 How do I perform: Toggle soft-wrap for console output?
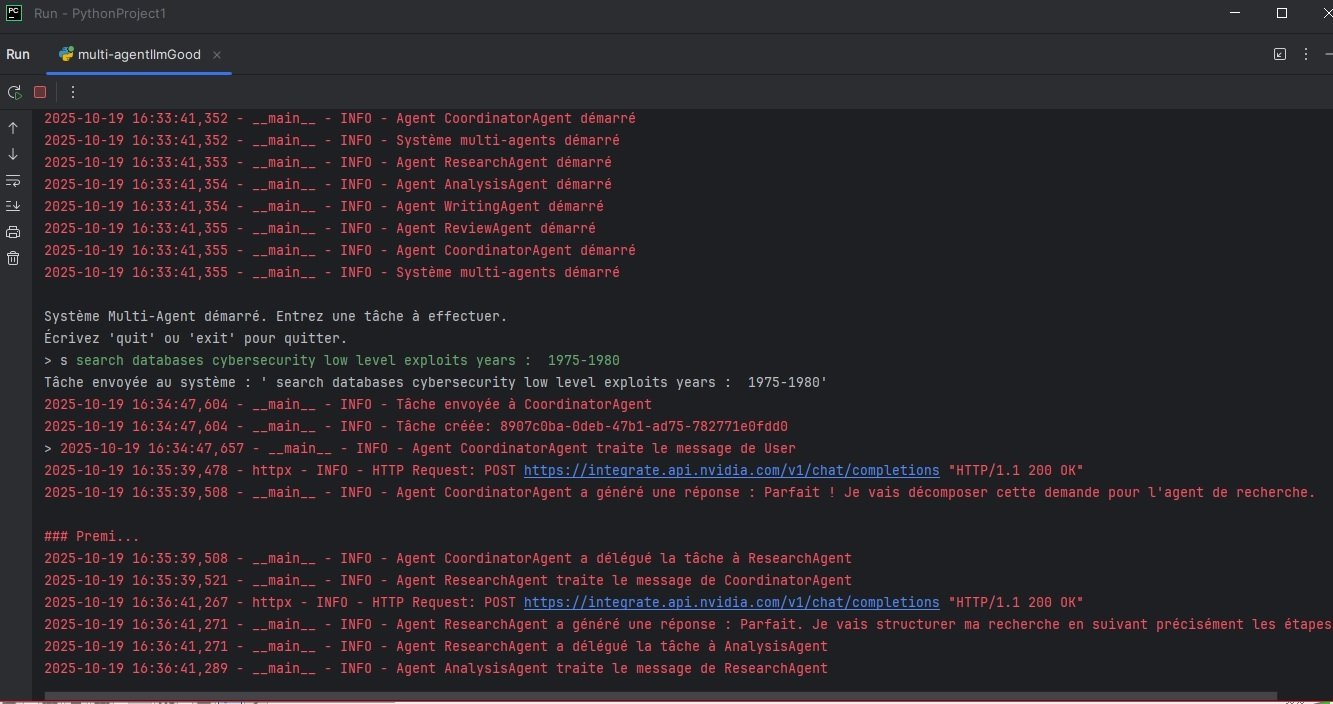point(13,181)
